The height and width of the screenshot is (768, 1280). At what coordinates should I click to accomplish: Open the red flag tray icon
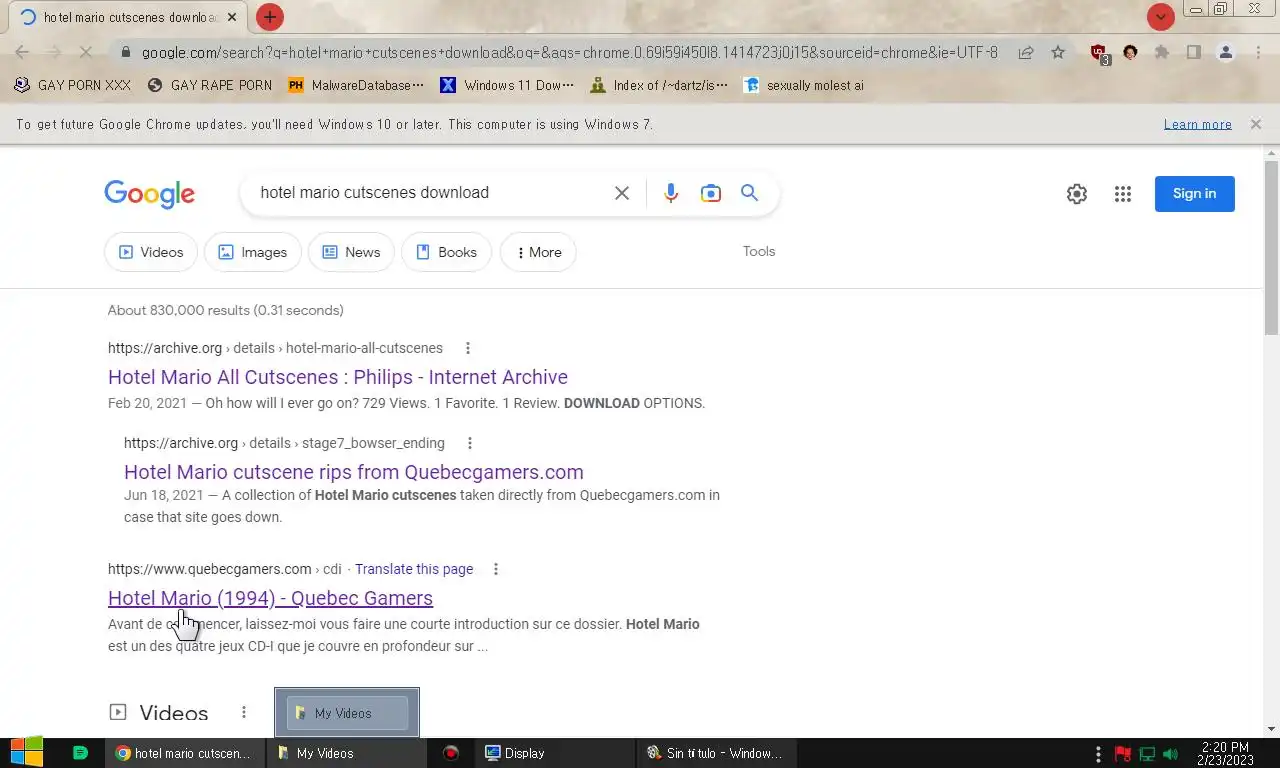[x=1123, y=754]
